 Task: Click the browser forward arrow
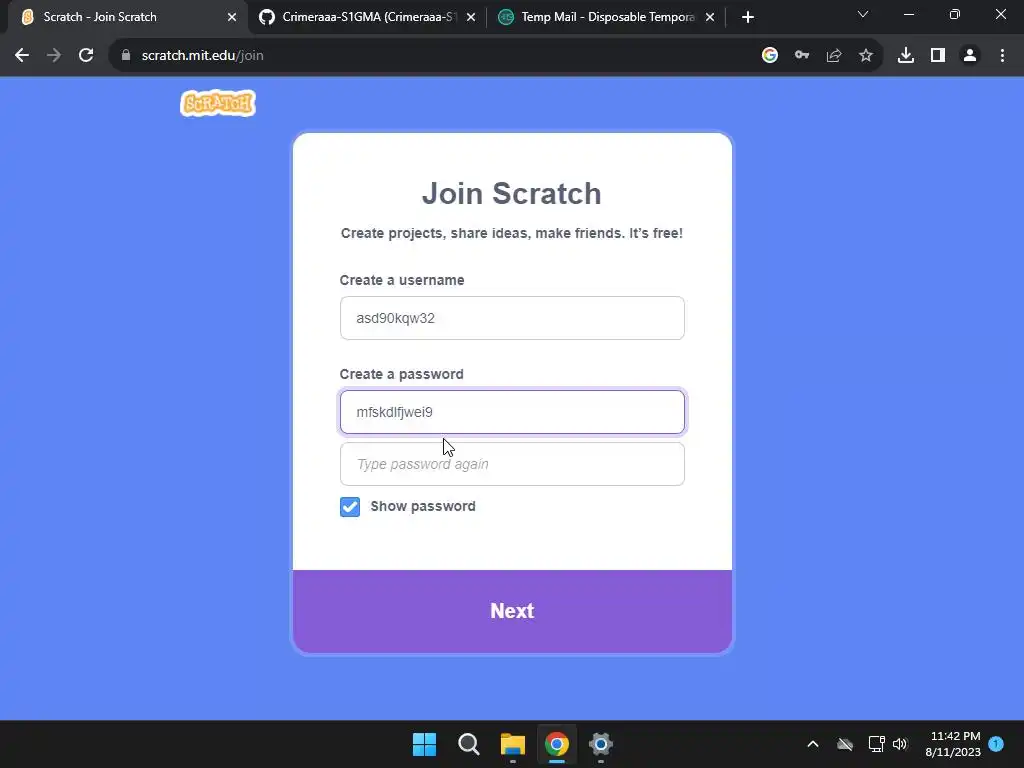[x=54, y=56]
